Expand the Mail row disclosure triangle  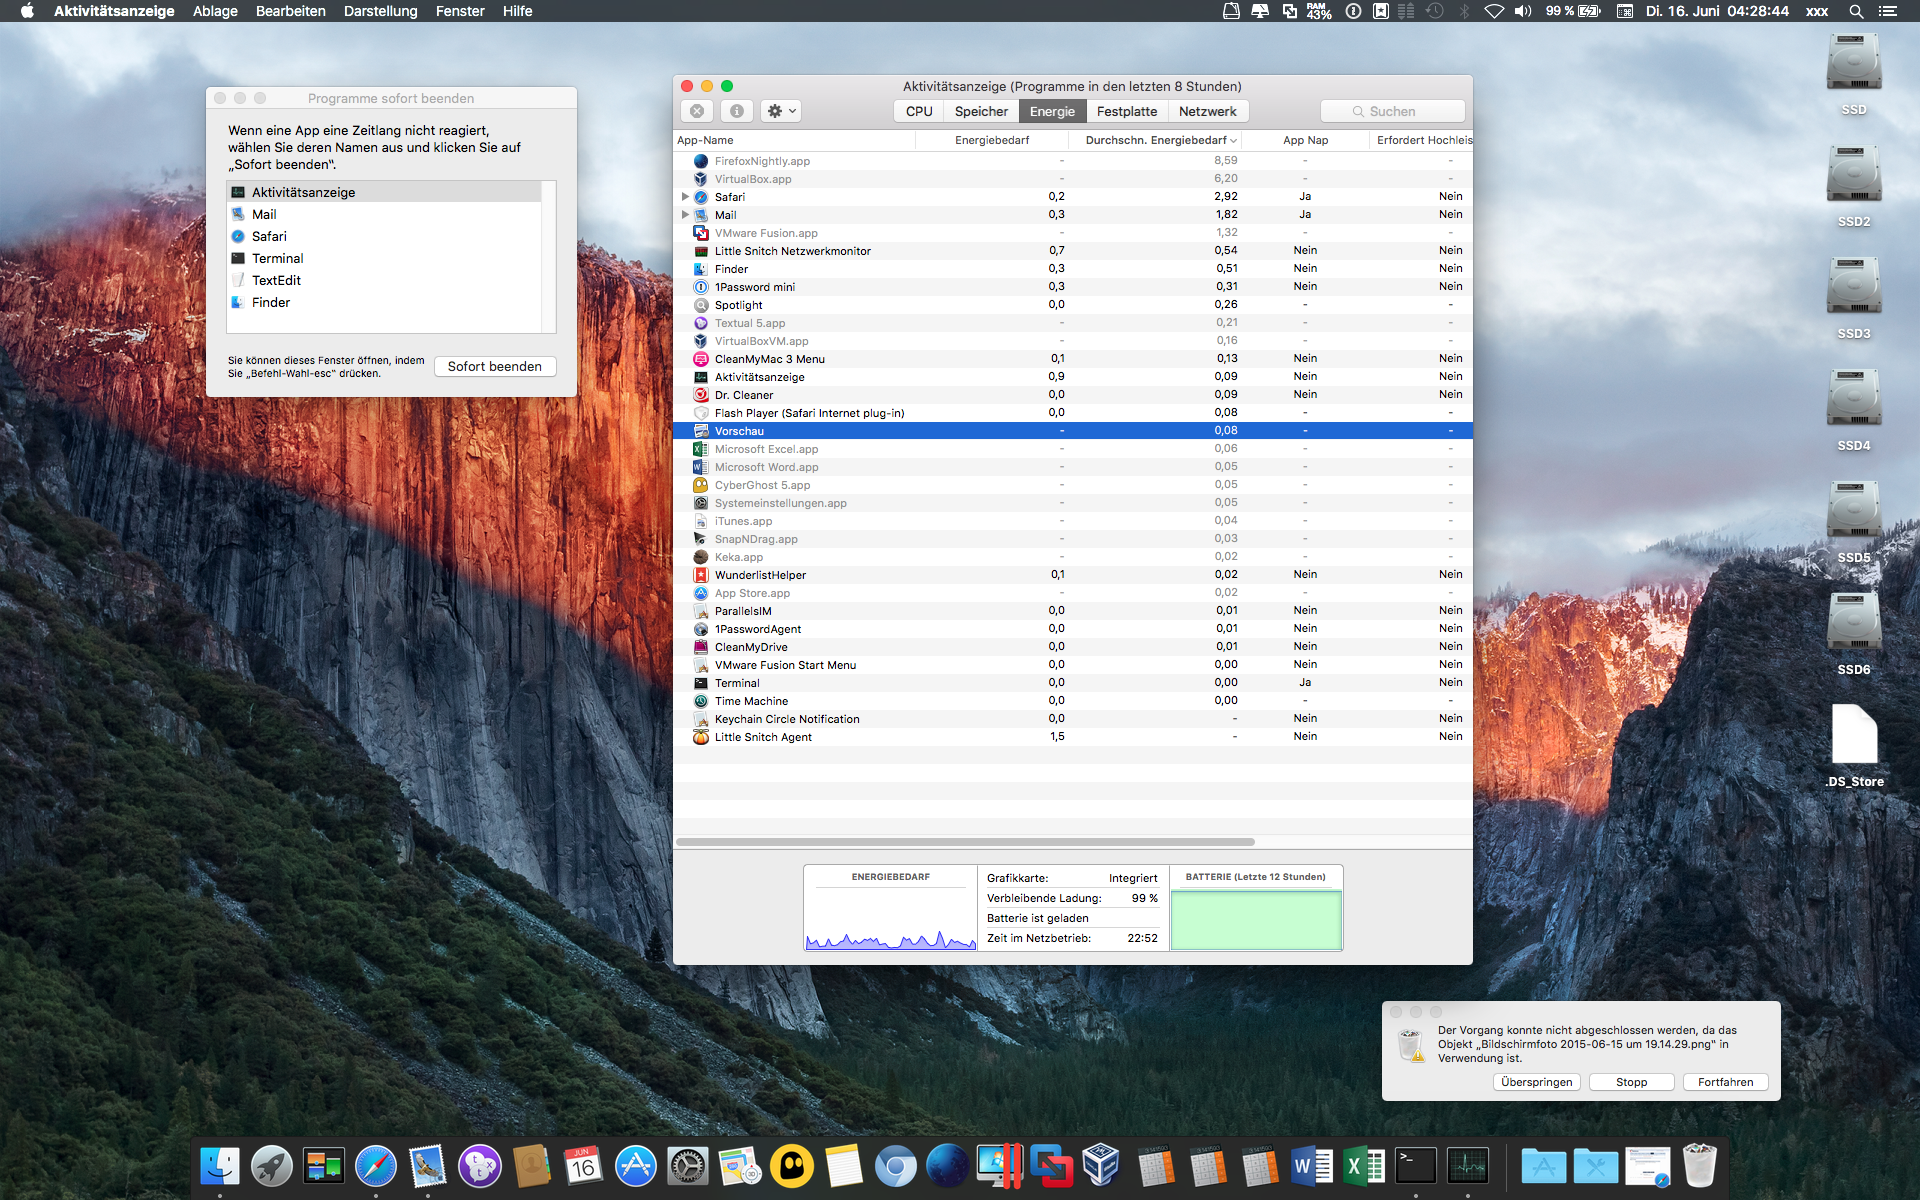tap(685, 215)
